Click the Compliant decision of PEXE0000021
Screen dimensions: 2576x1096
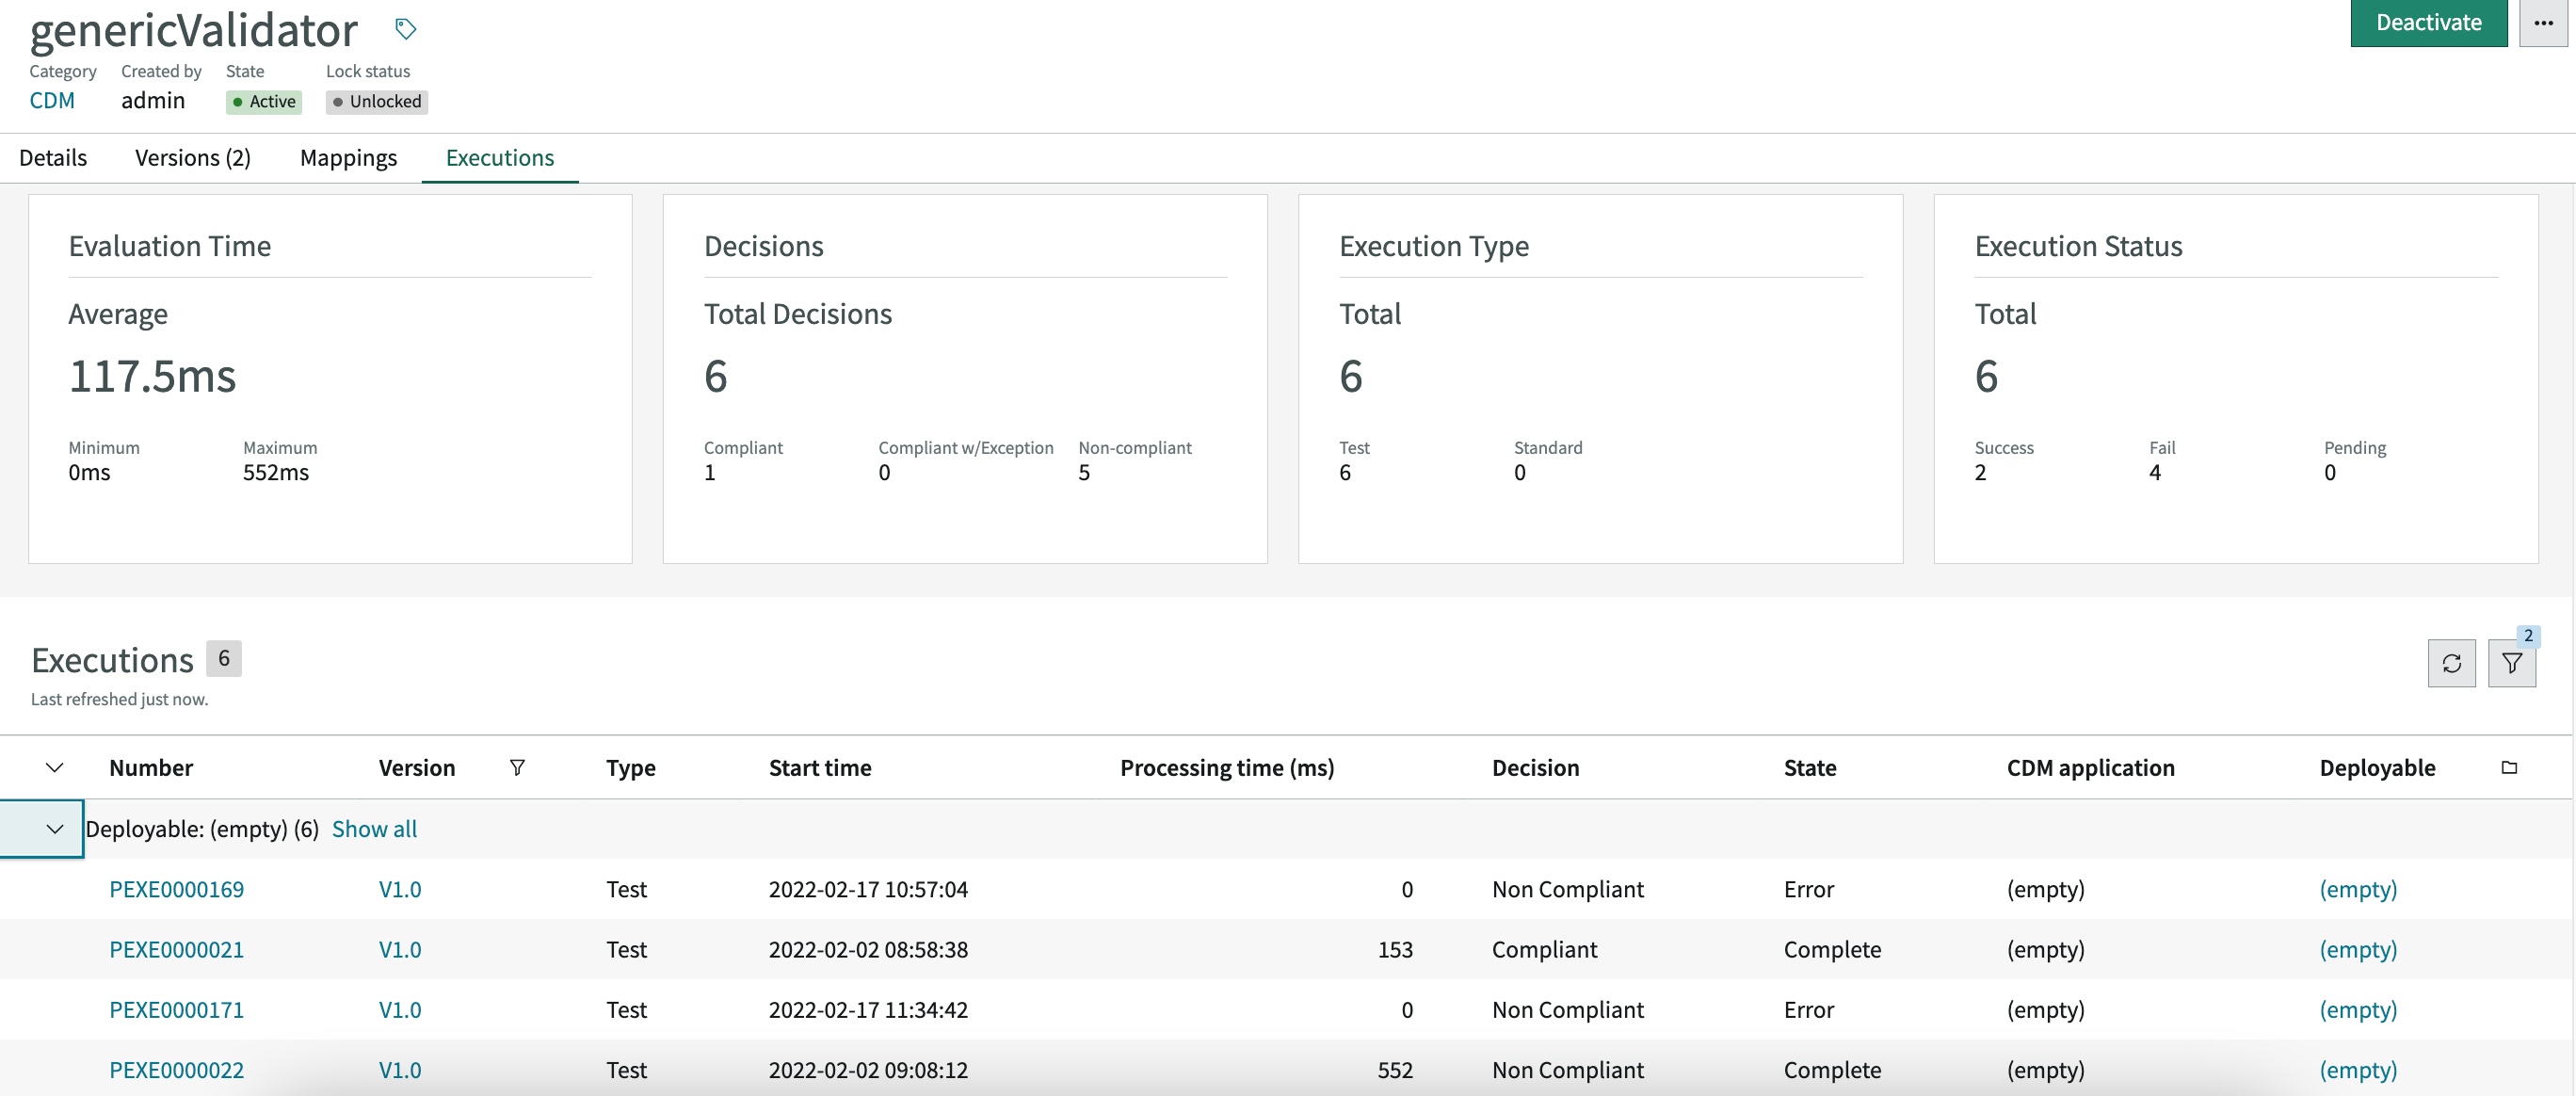coord(1544,949)
